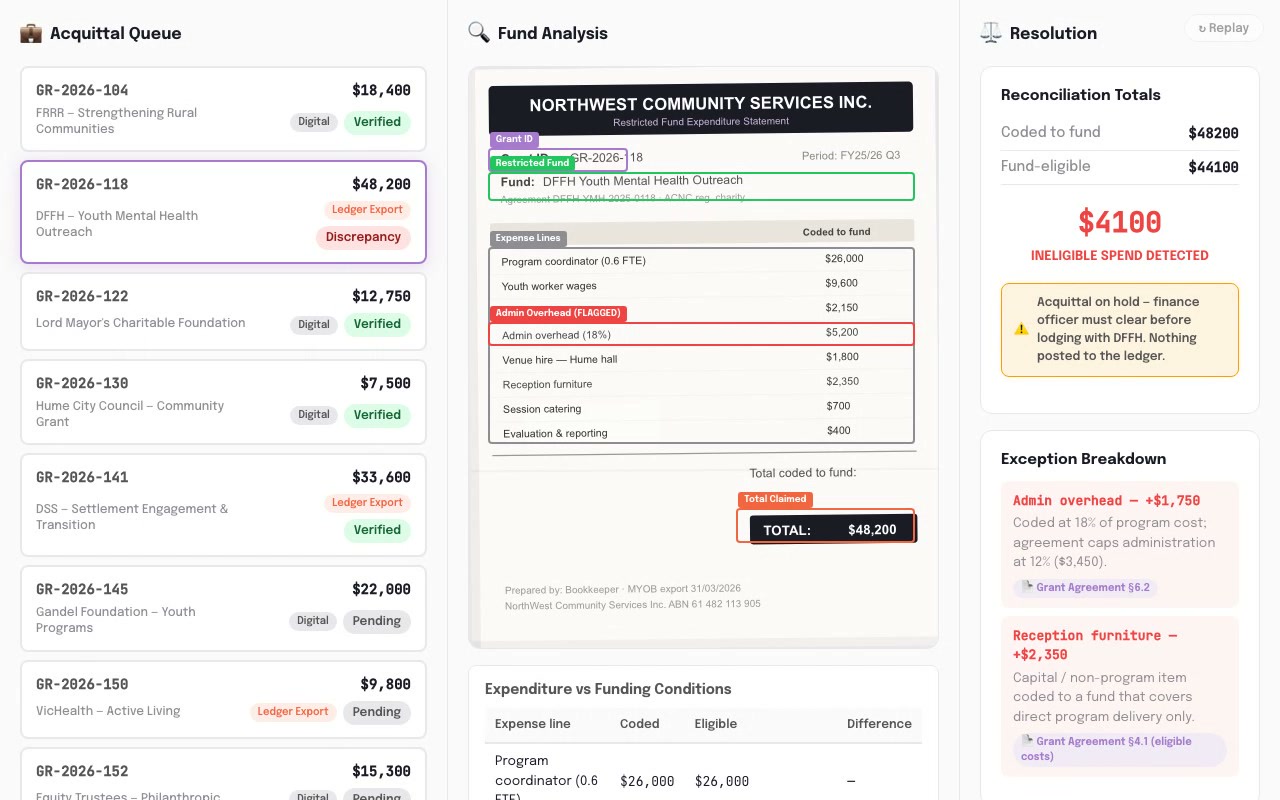Click the Replay button
Viewport: 1280px width, 800px height.
[x=1223, y=28]
